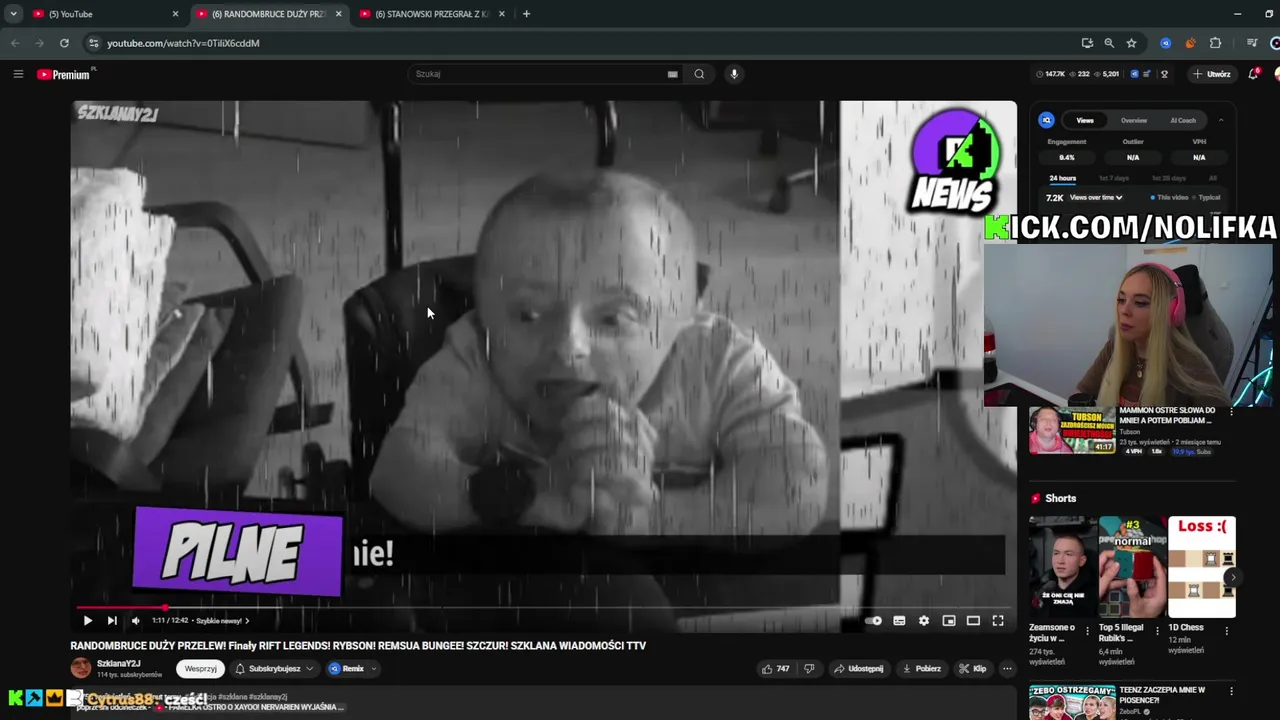
Task: Toggle video subtitles
Action: [899, 621]
